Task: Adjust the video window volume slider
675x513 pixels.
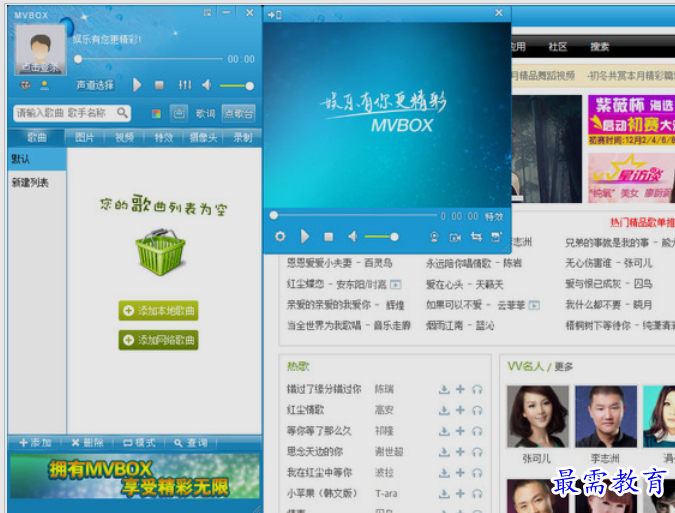Action: [x=382, y=237]
